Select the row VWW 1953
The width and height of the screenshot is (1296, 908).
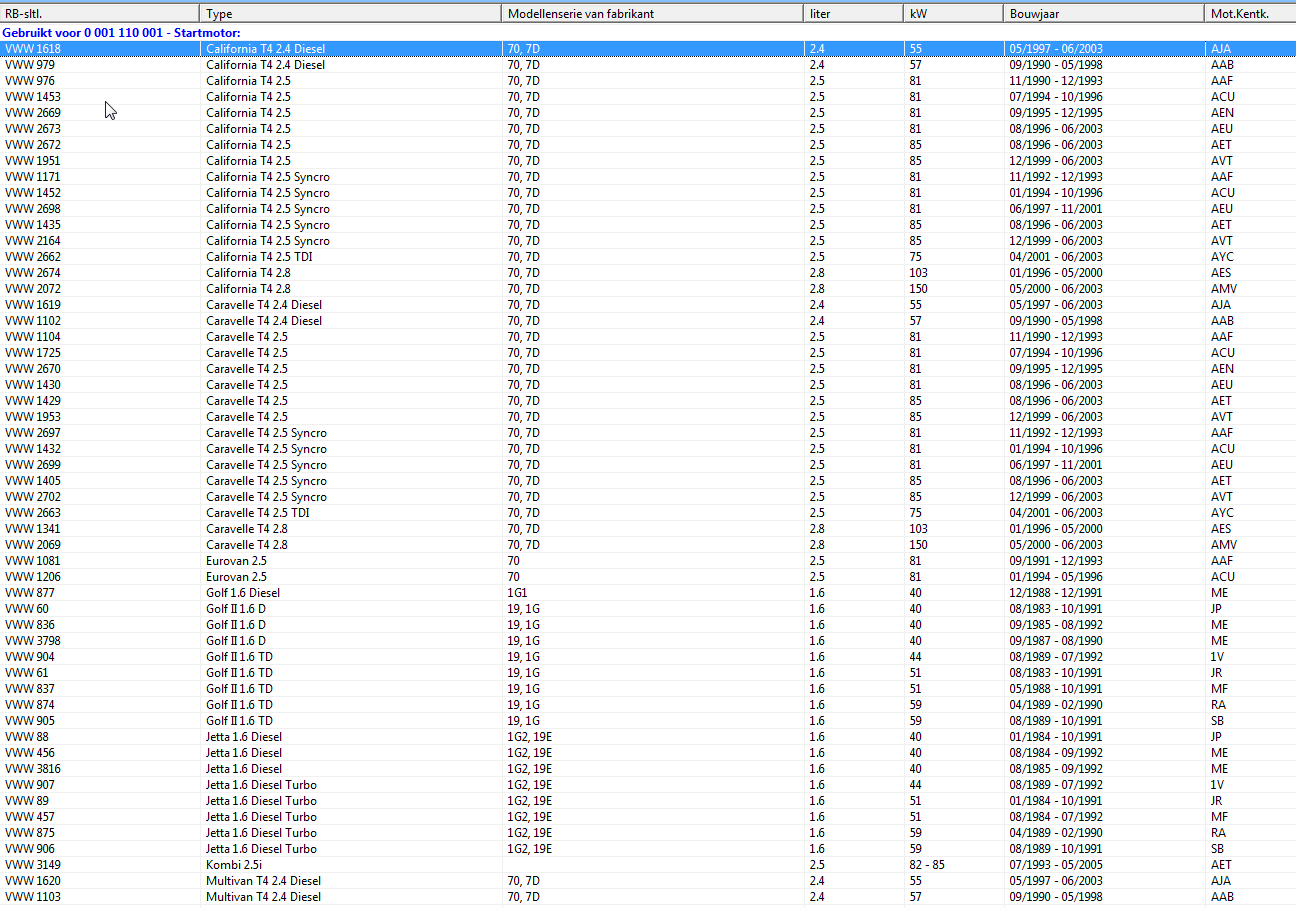click(x=648, y=417)
